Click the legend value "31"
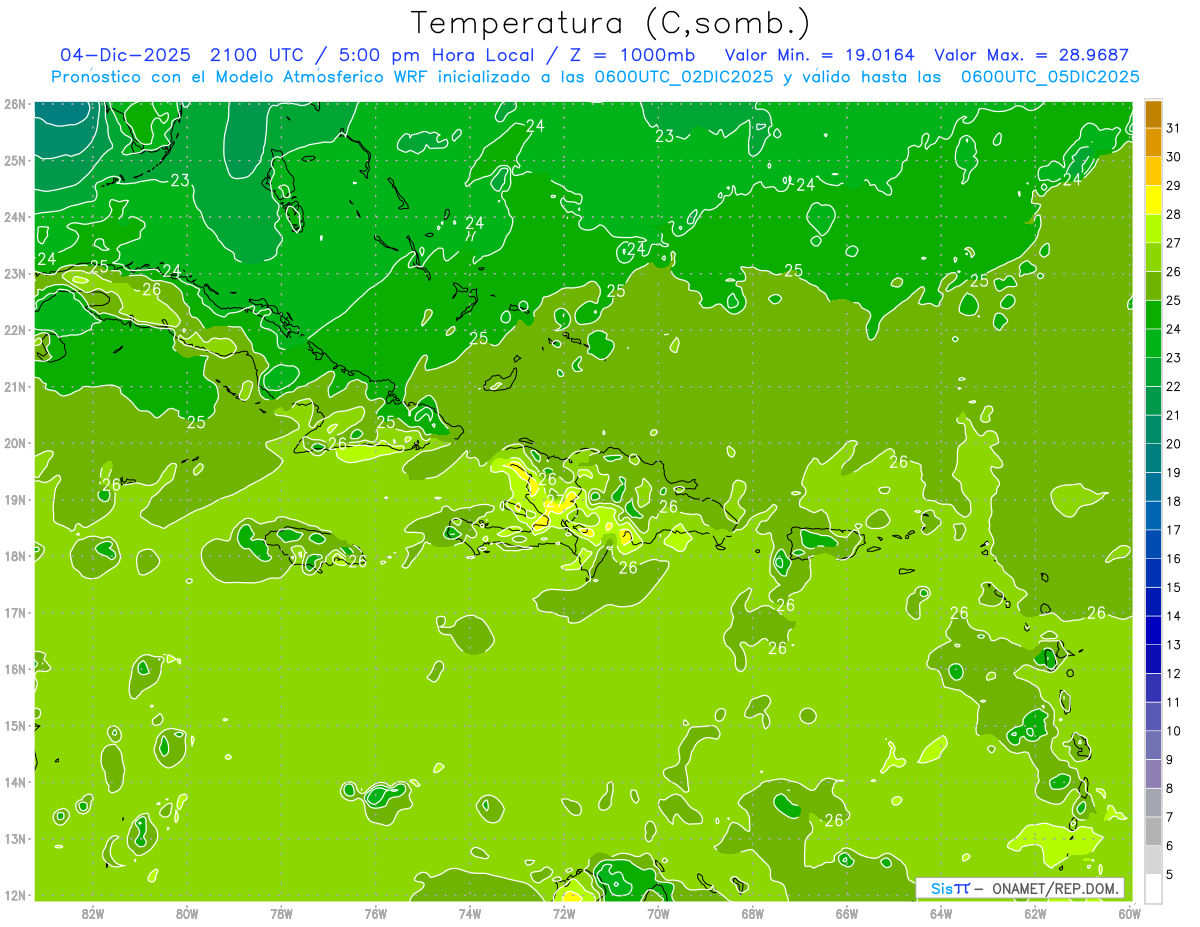This screenshot has width=1200, height=927. (1173, 128)
